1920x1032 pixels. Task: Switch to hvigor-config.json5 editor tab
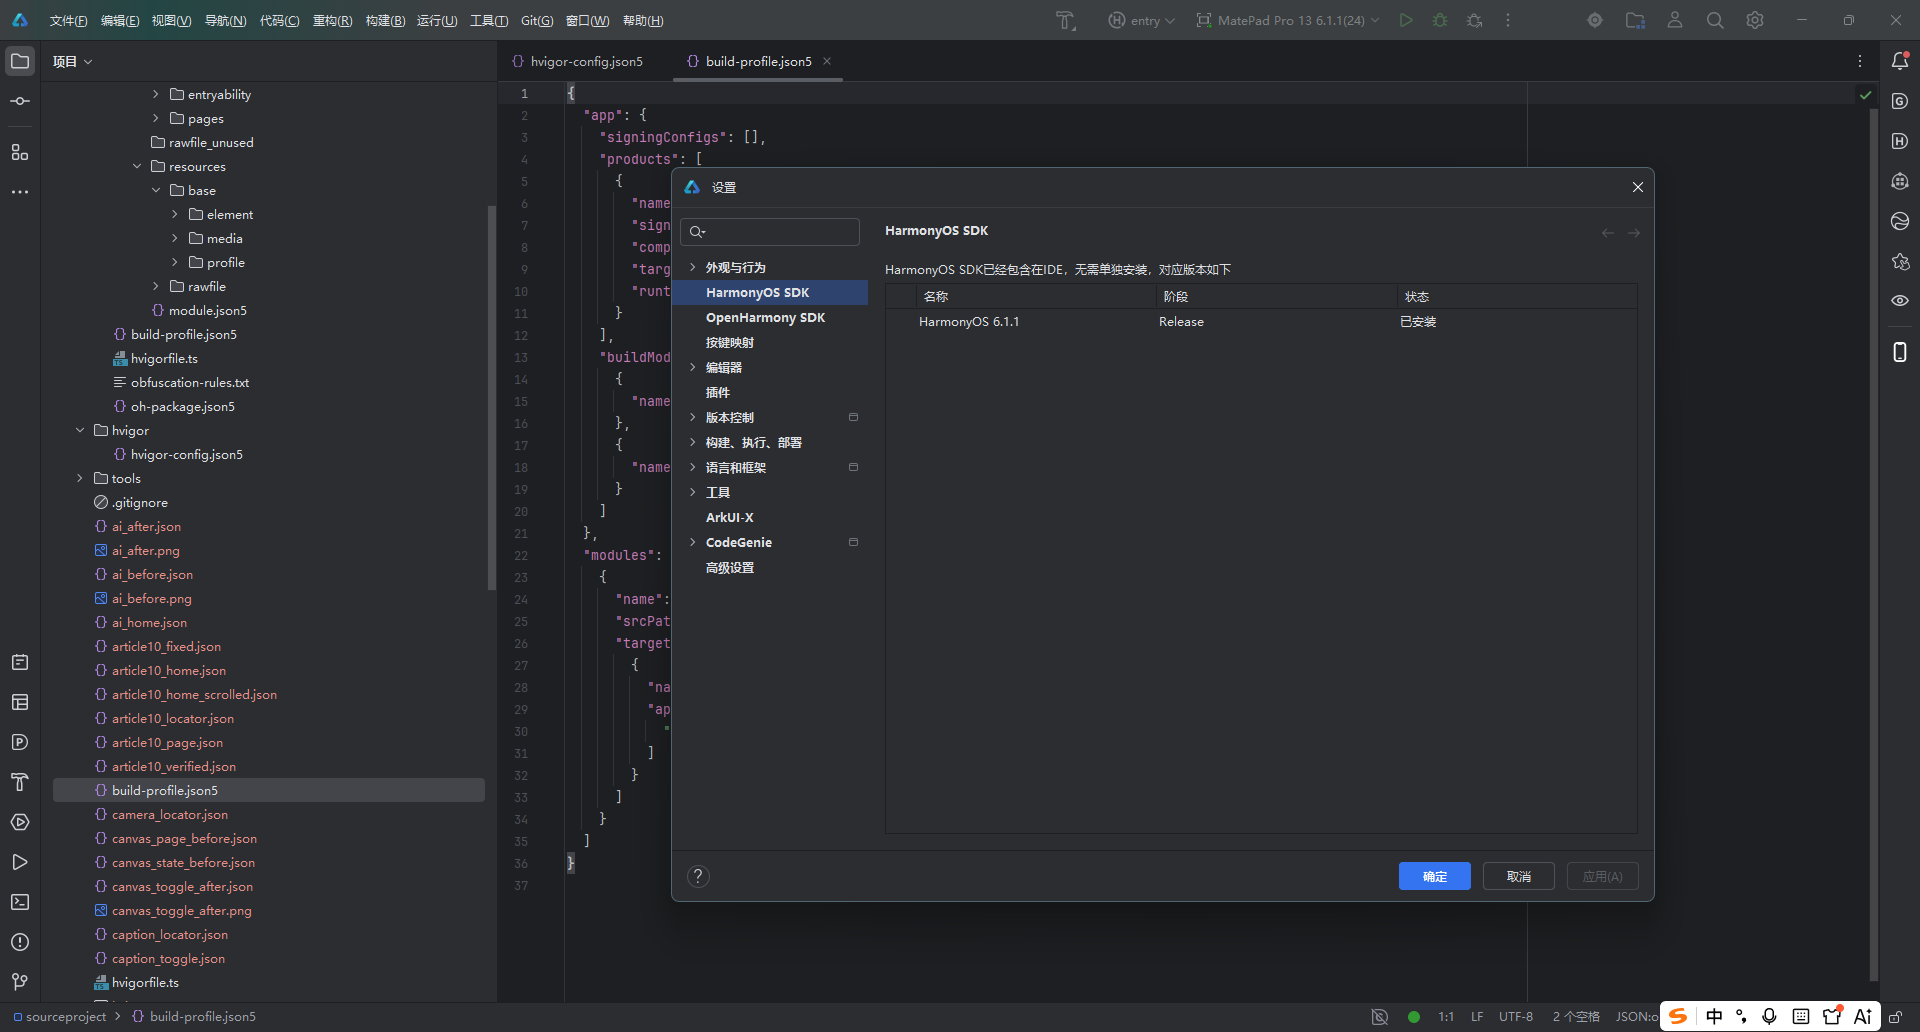pyautogui.click(x=577, y=61)
